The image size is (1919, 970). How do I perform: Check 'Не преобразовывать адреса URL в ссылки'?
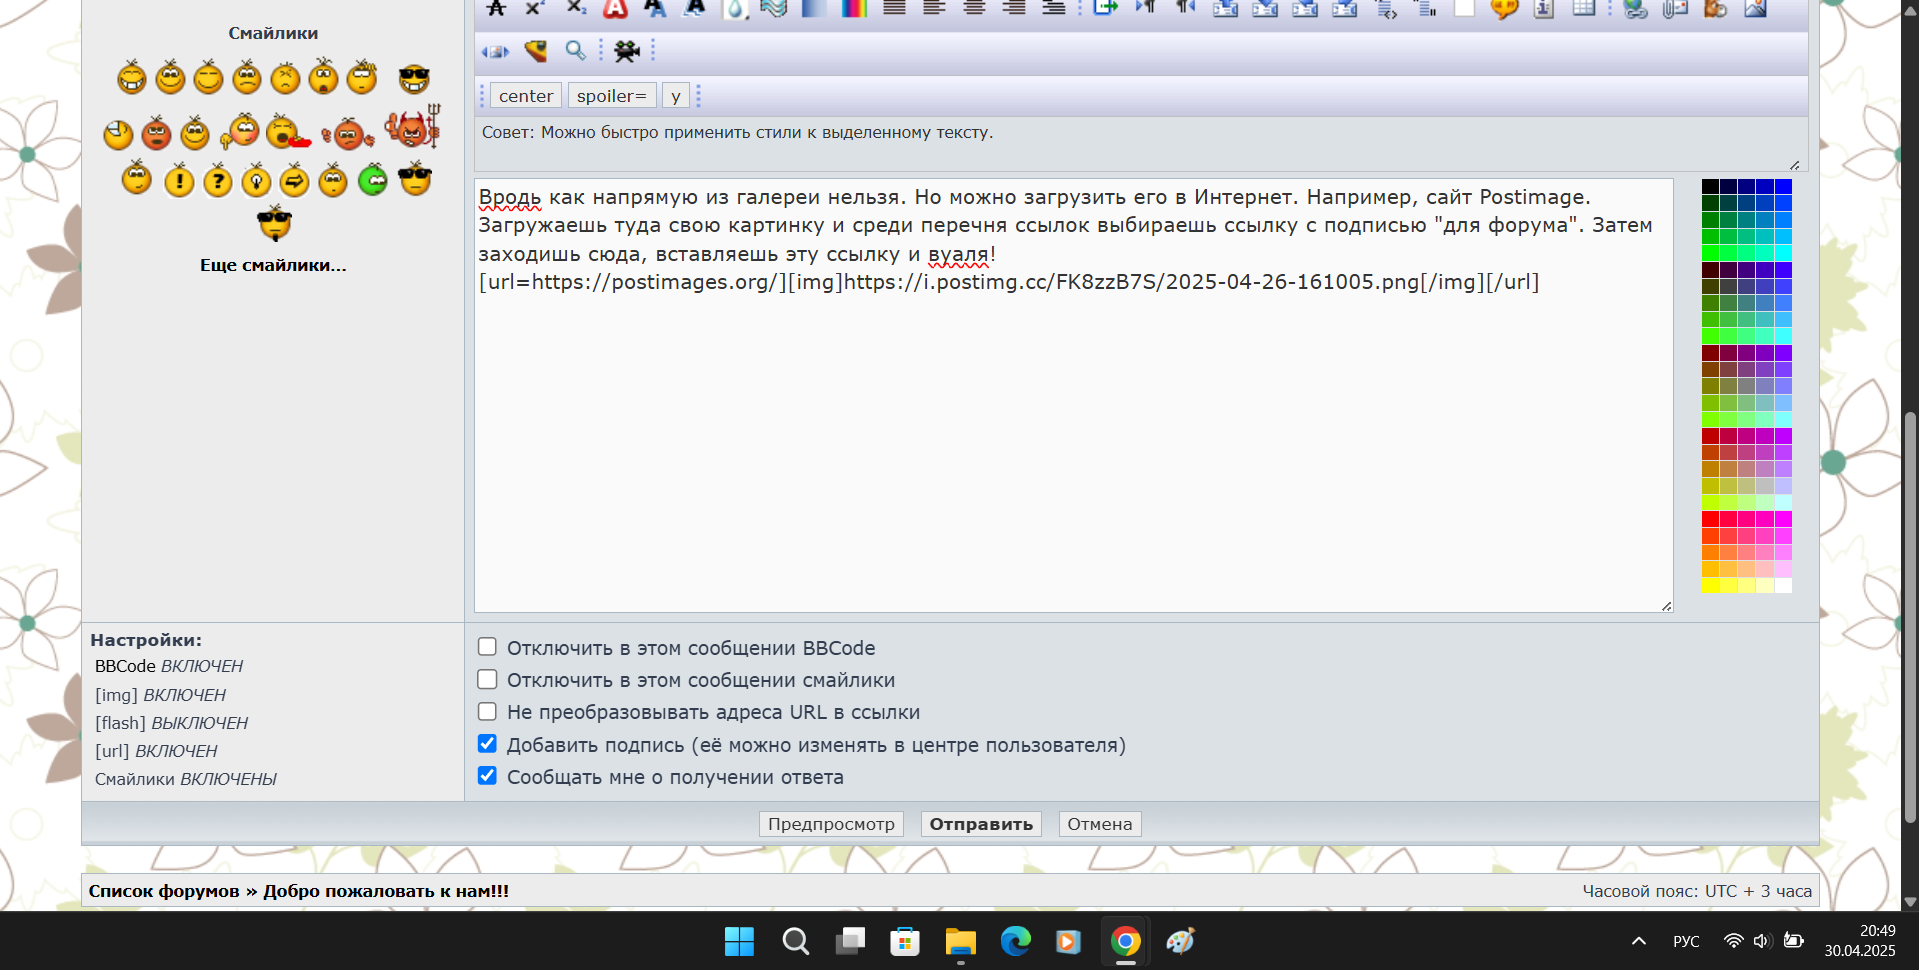click(487, 711)
